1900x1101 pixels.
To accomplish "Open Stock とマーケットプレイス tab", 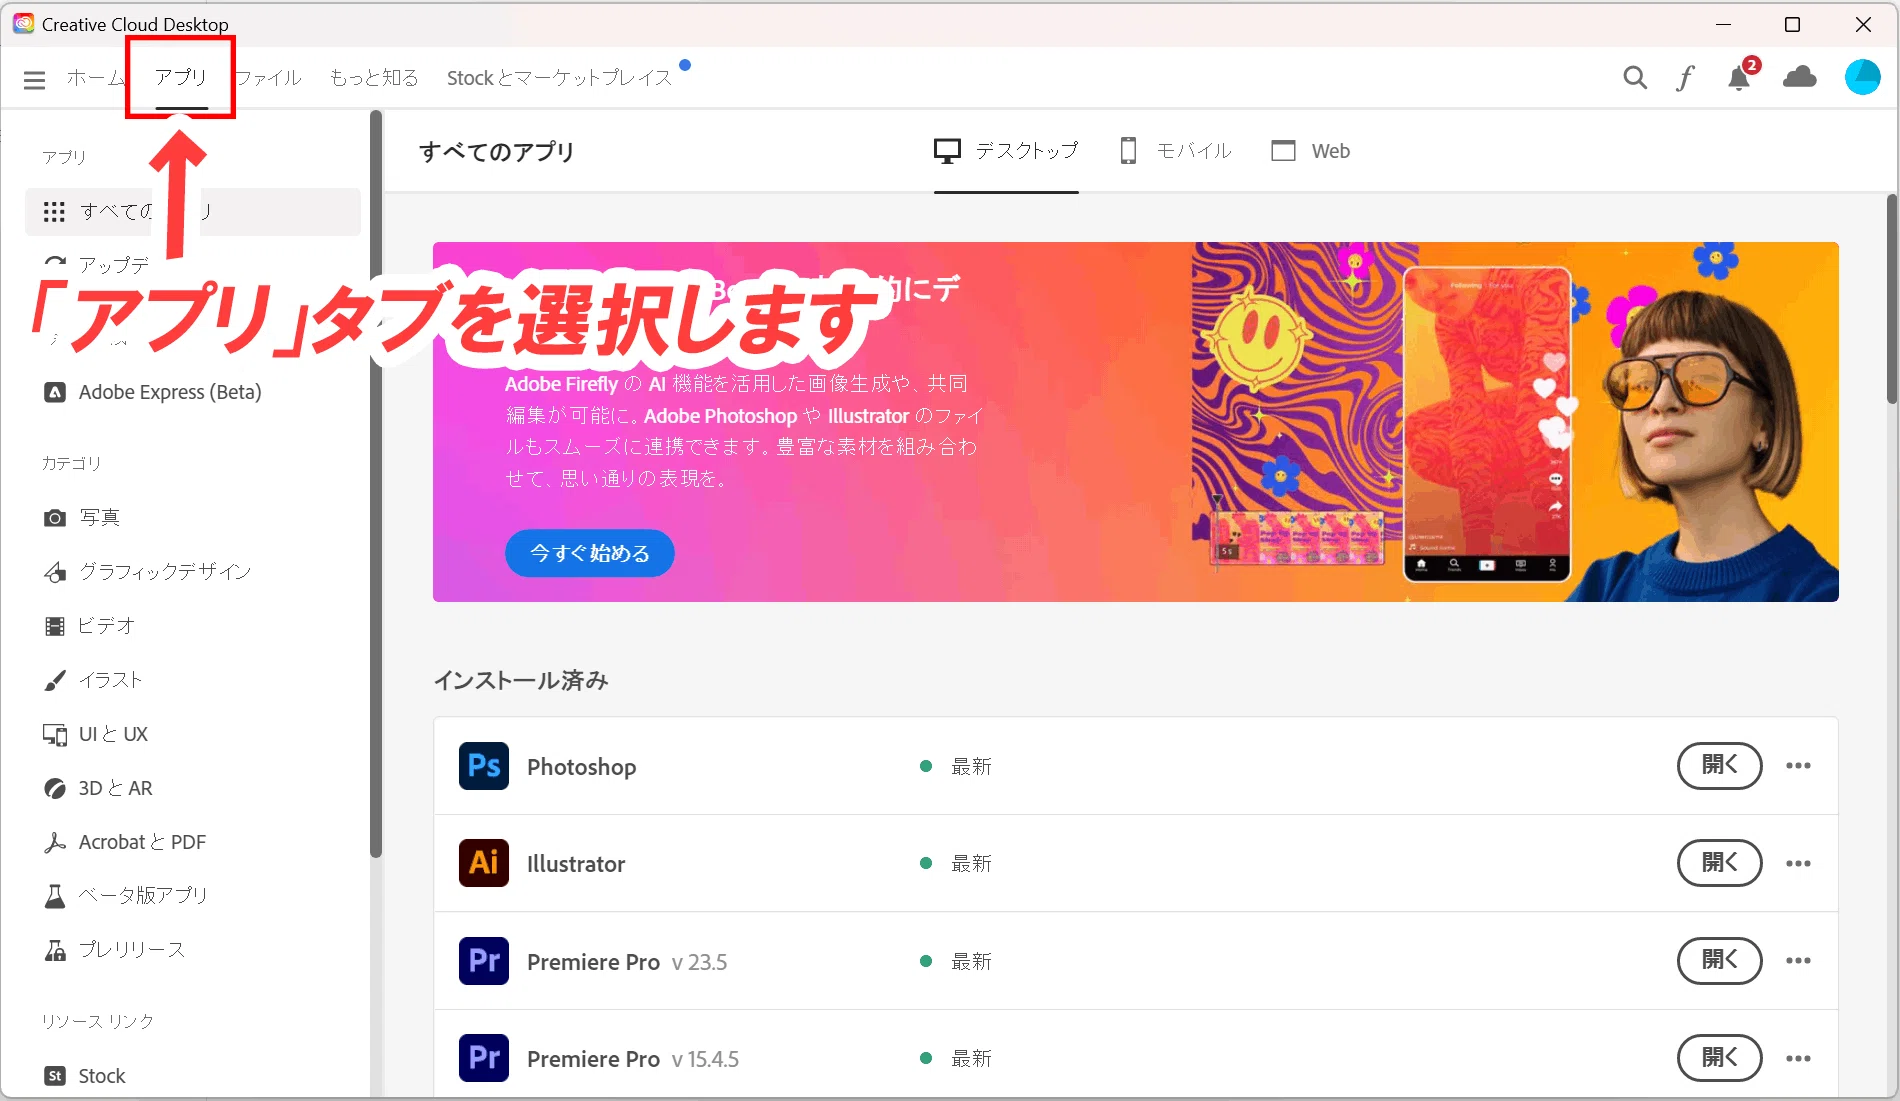I will point(559,78).
